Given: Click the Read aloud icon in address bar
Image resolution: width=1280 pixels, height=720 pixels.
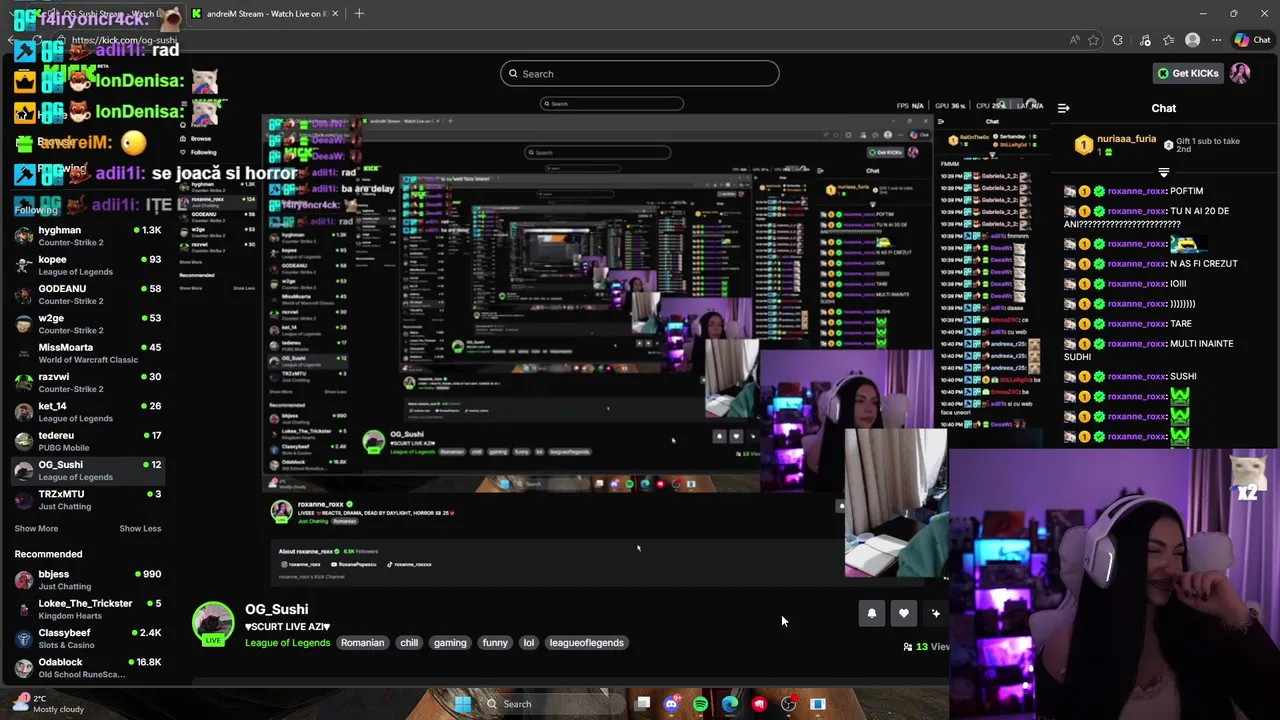Looking at the screenshot, I should (x=1074, y=40).
